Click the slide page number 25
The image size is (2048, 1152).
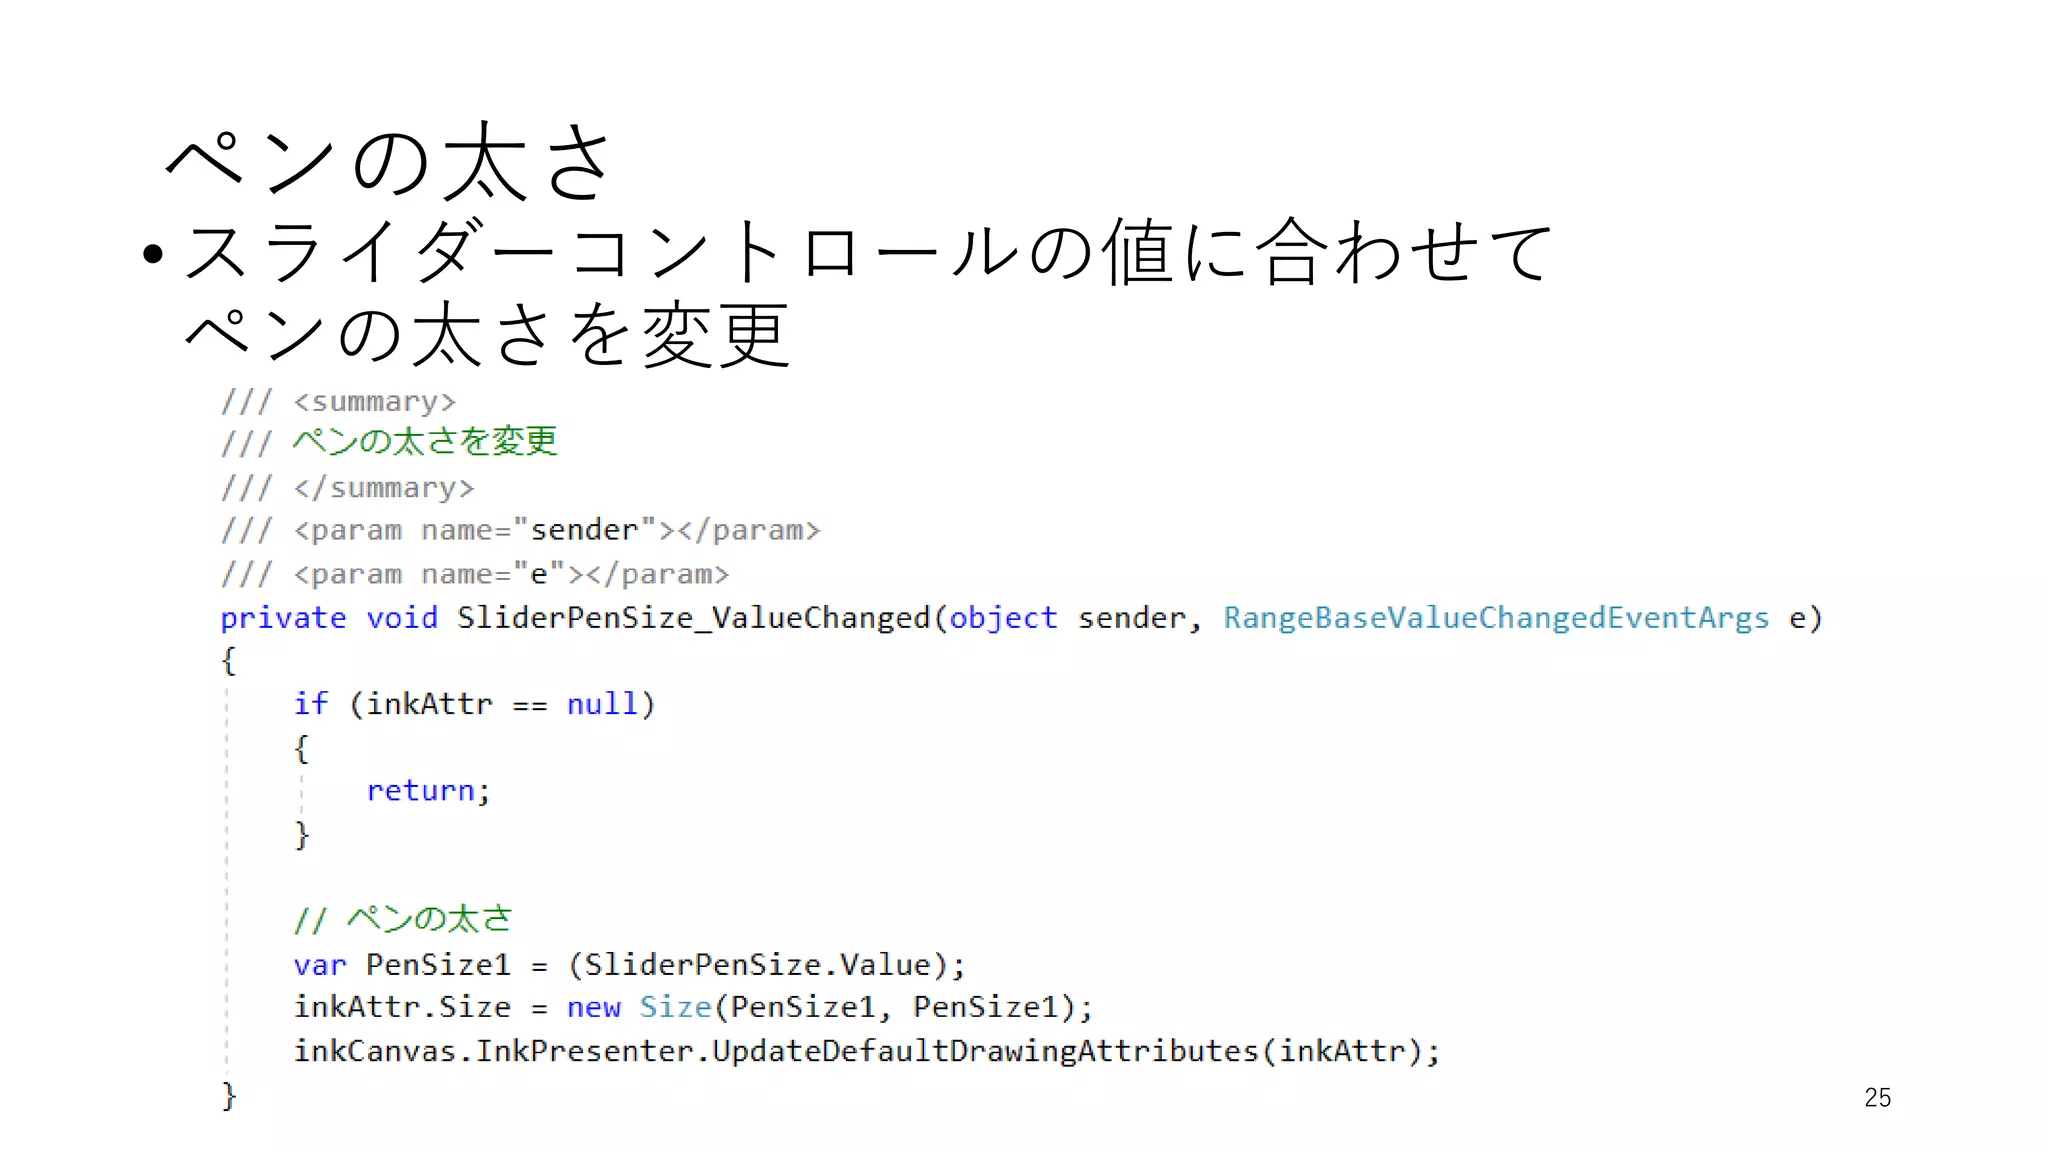pos(1877,1097)
